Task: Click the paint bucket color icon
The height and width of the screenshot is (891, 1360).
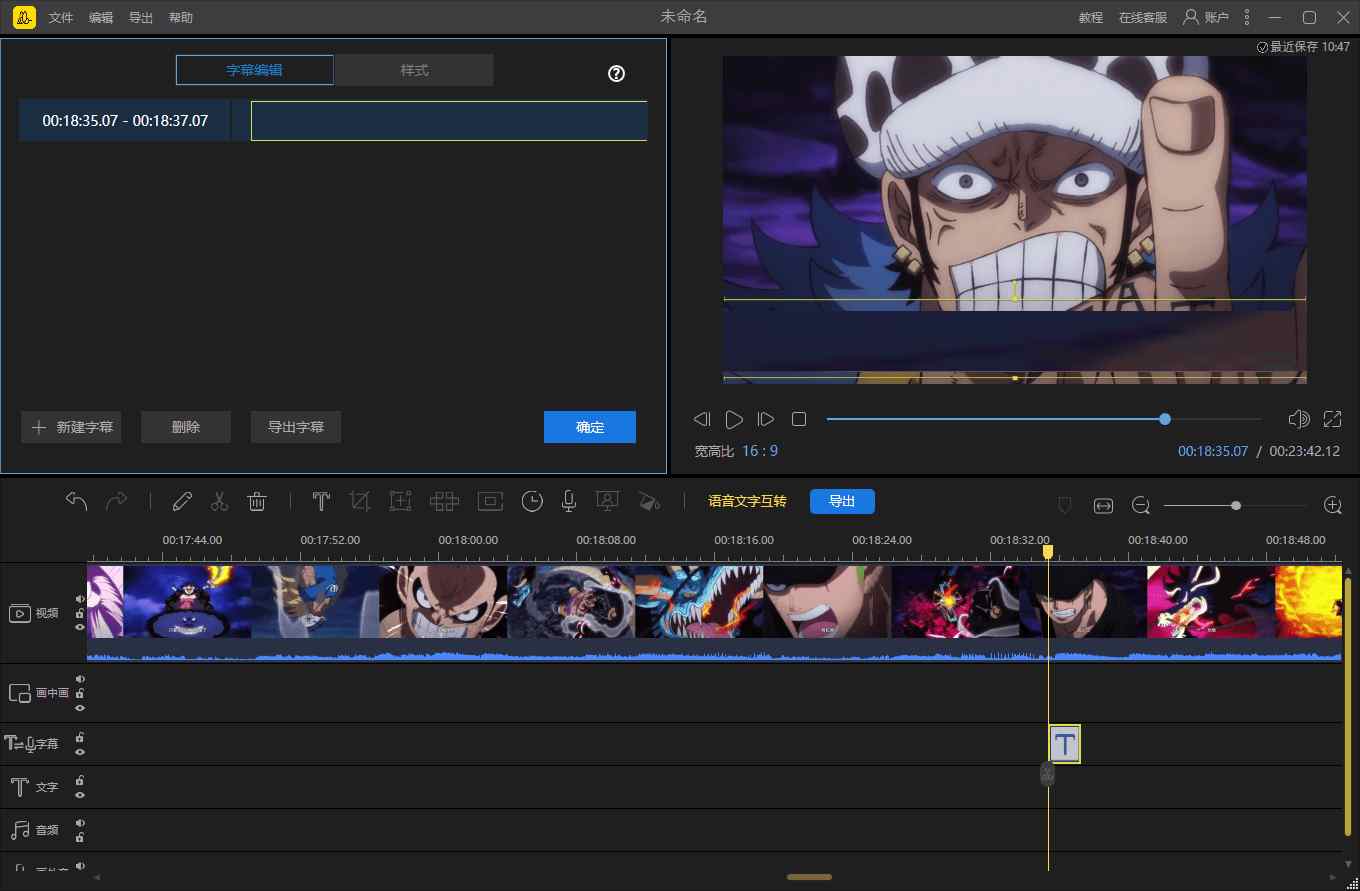Action: [x=649, y=501]
